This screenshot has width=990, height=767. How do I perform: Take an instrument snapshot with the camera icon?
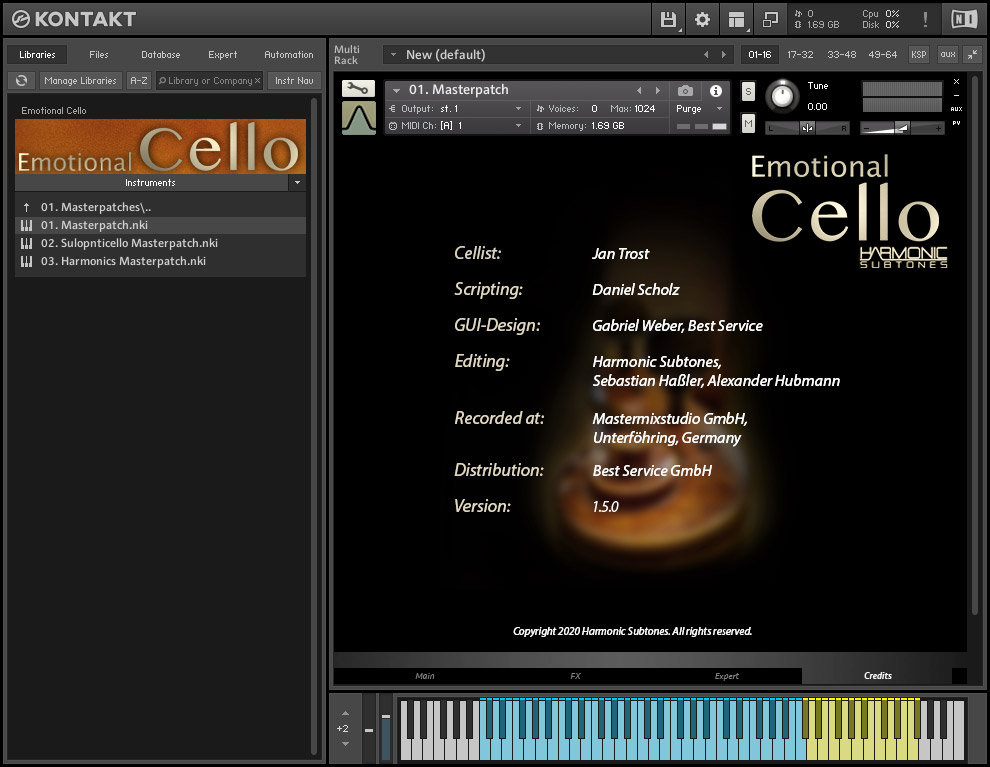point(685,90)
